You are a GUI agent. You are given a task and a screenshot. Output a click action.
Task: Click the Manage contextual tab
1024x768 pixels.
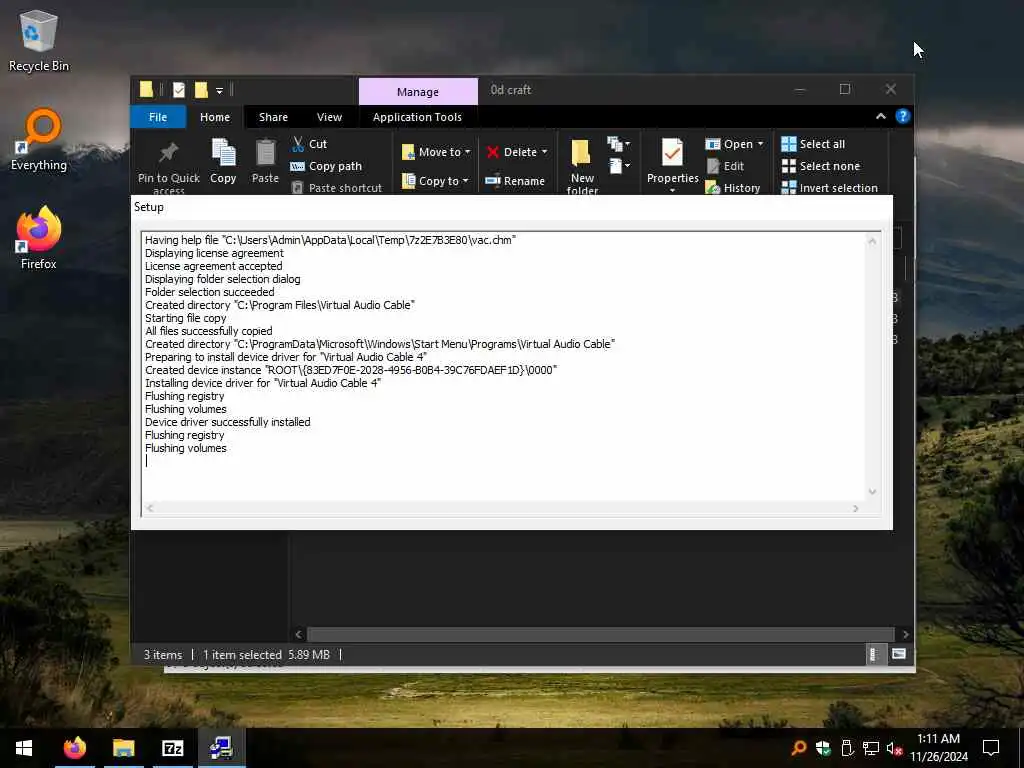coord(418,91)
